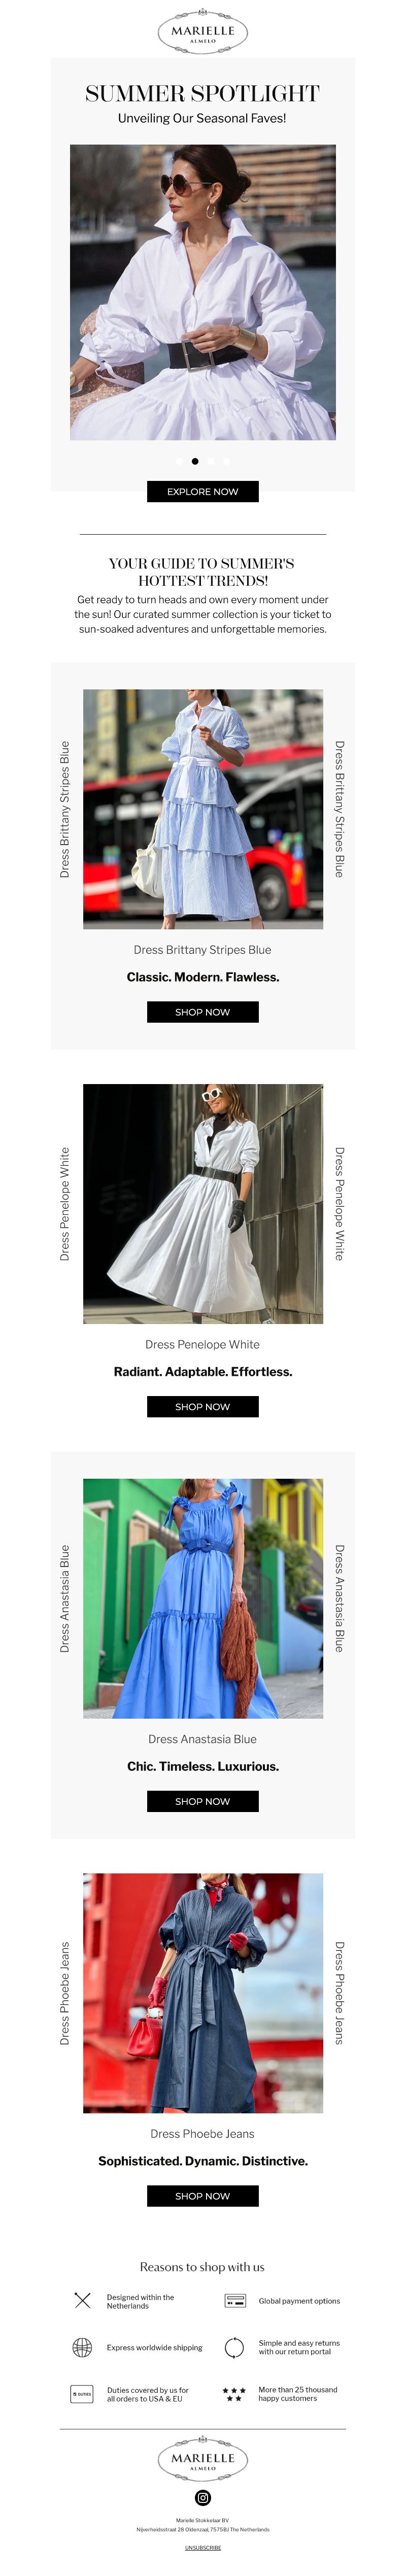
Task: Click the globe worldwide shipping icon
Action: coord(83,2347)
